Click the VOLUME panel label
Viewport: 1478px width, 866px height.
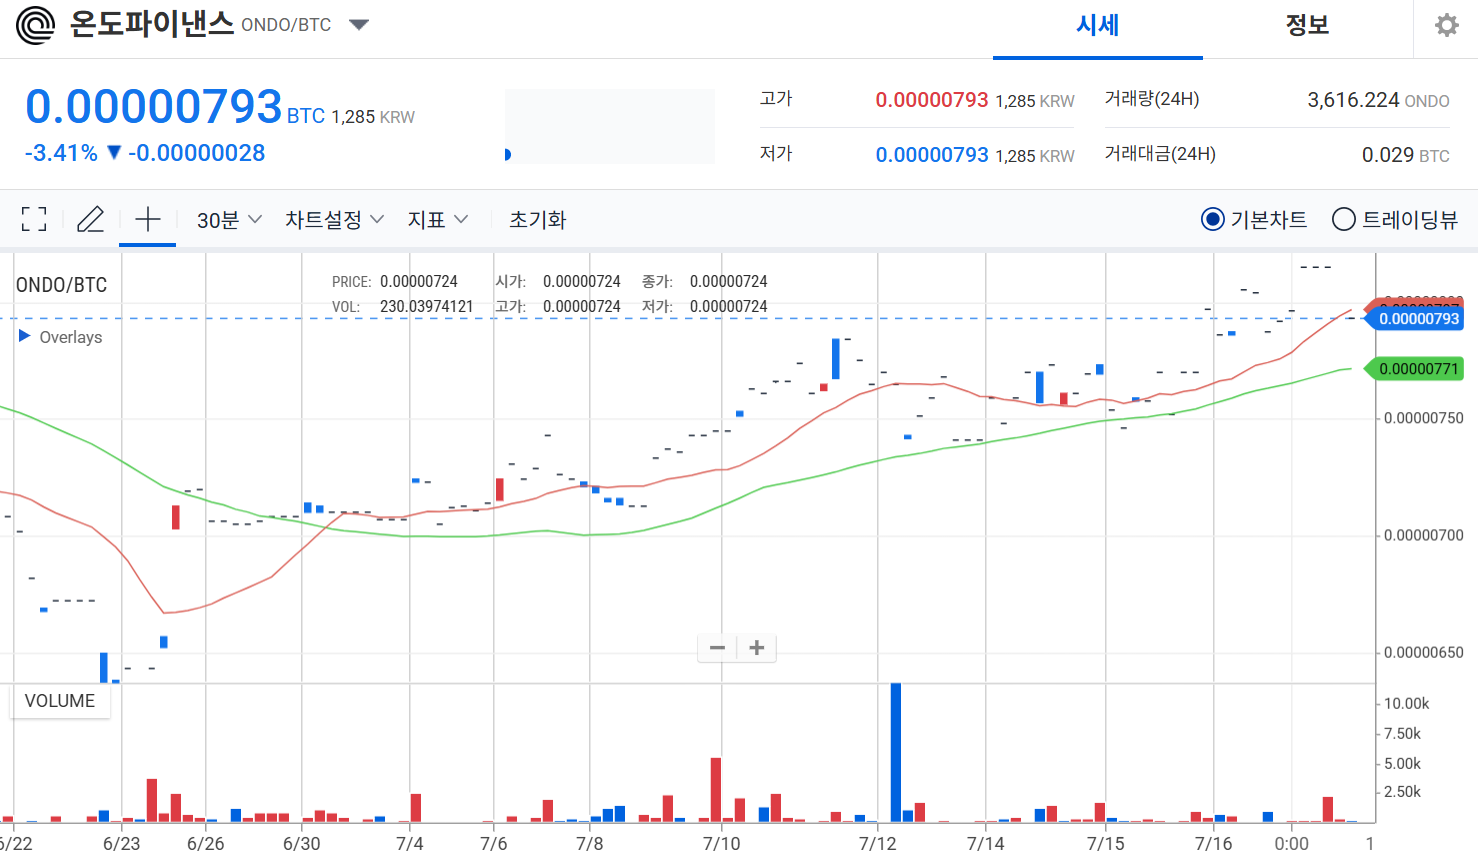click(x=60, y=701)
